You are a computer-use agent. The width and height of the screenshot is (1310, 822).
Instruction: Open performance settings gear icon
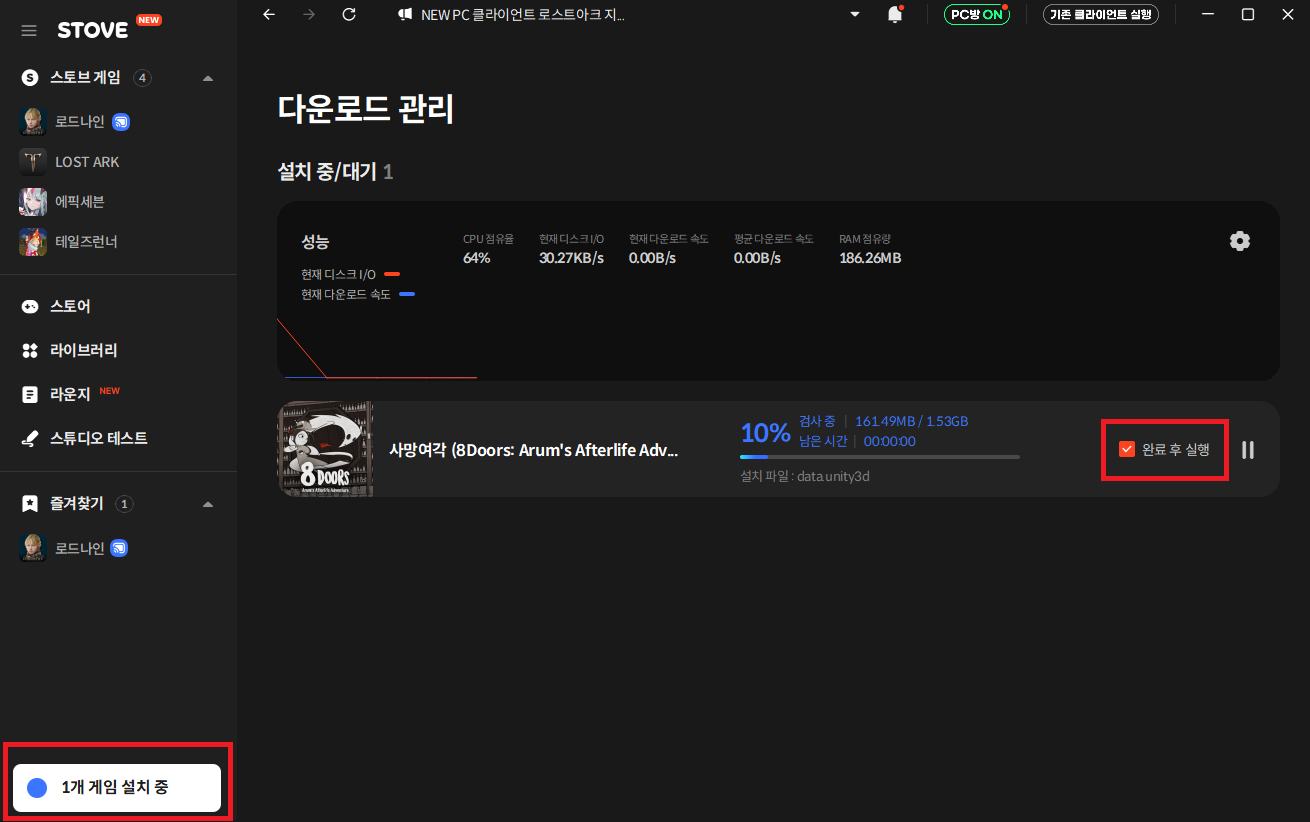point(1240,241)
